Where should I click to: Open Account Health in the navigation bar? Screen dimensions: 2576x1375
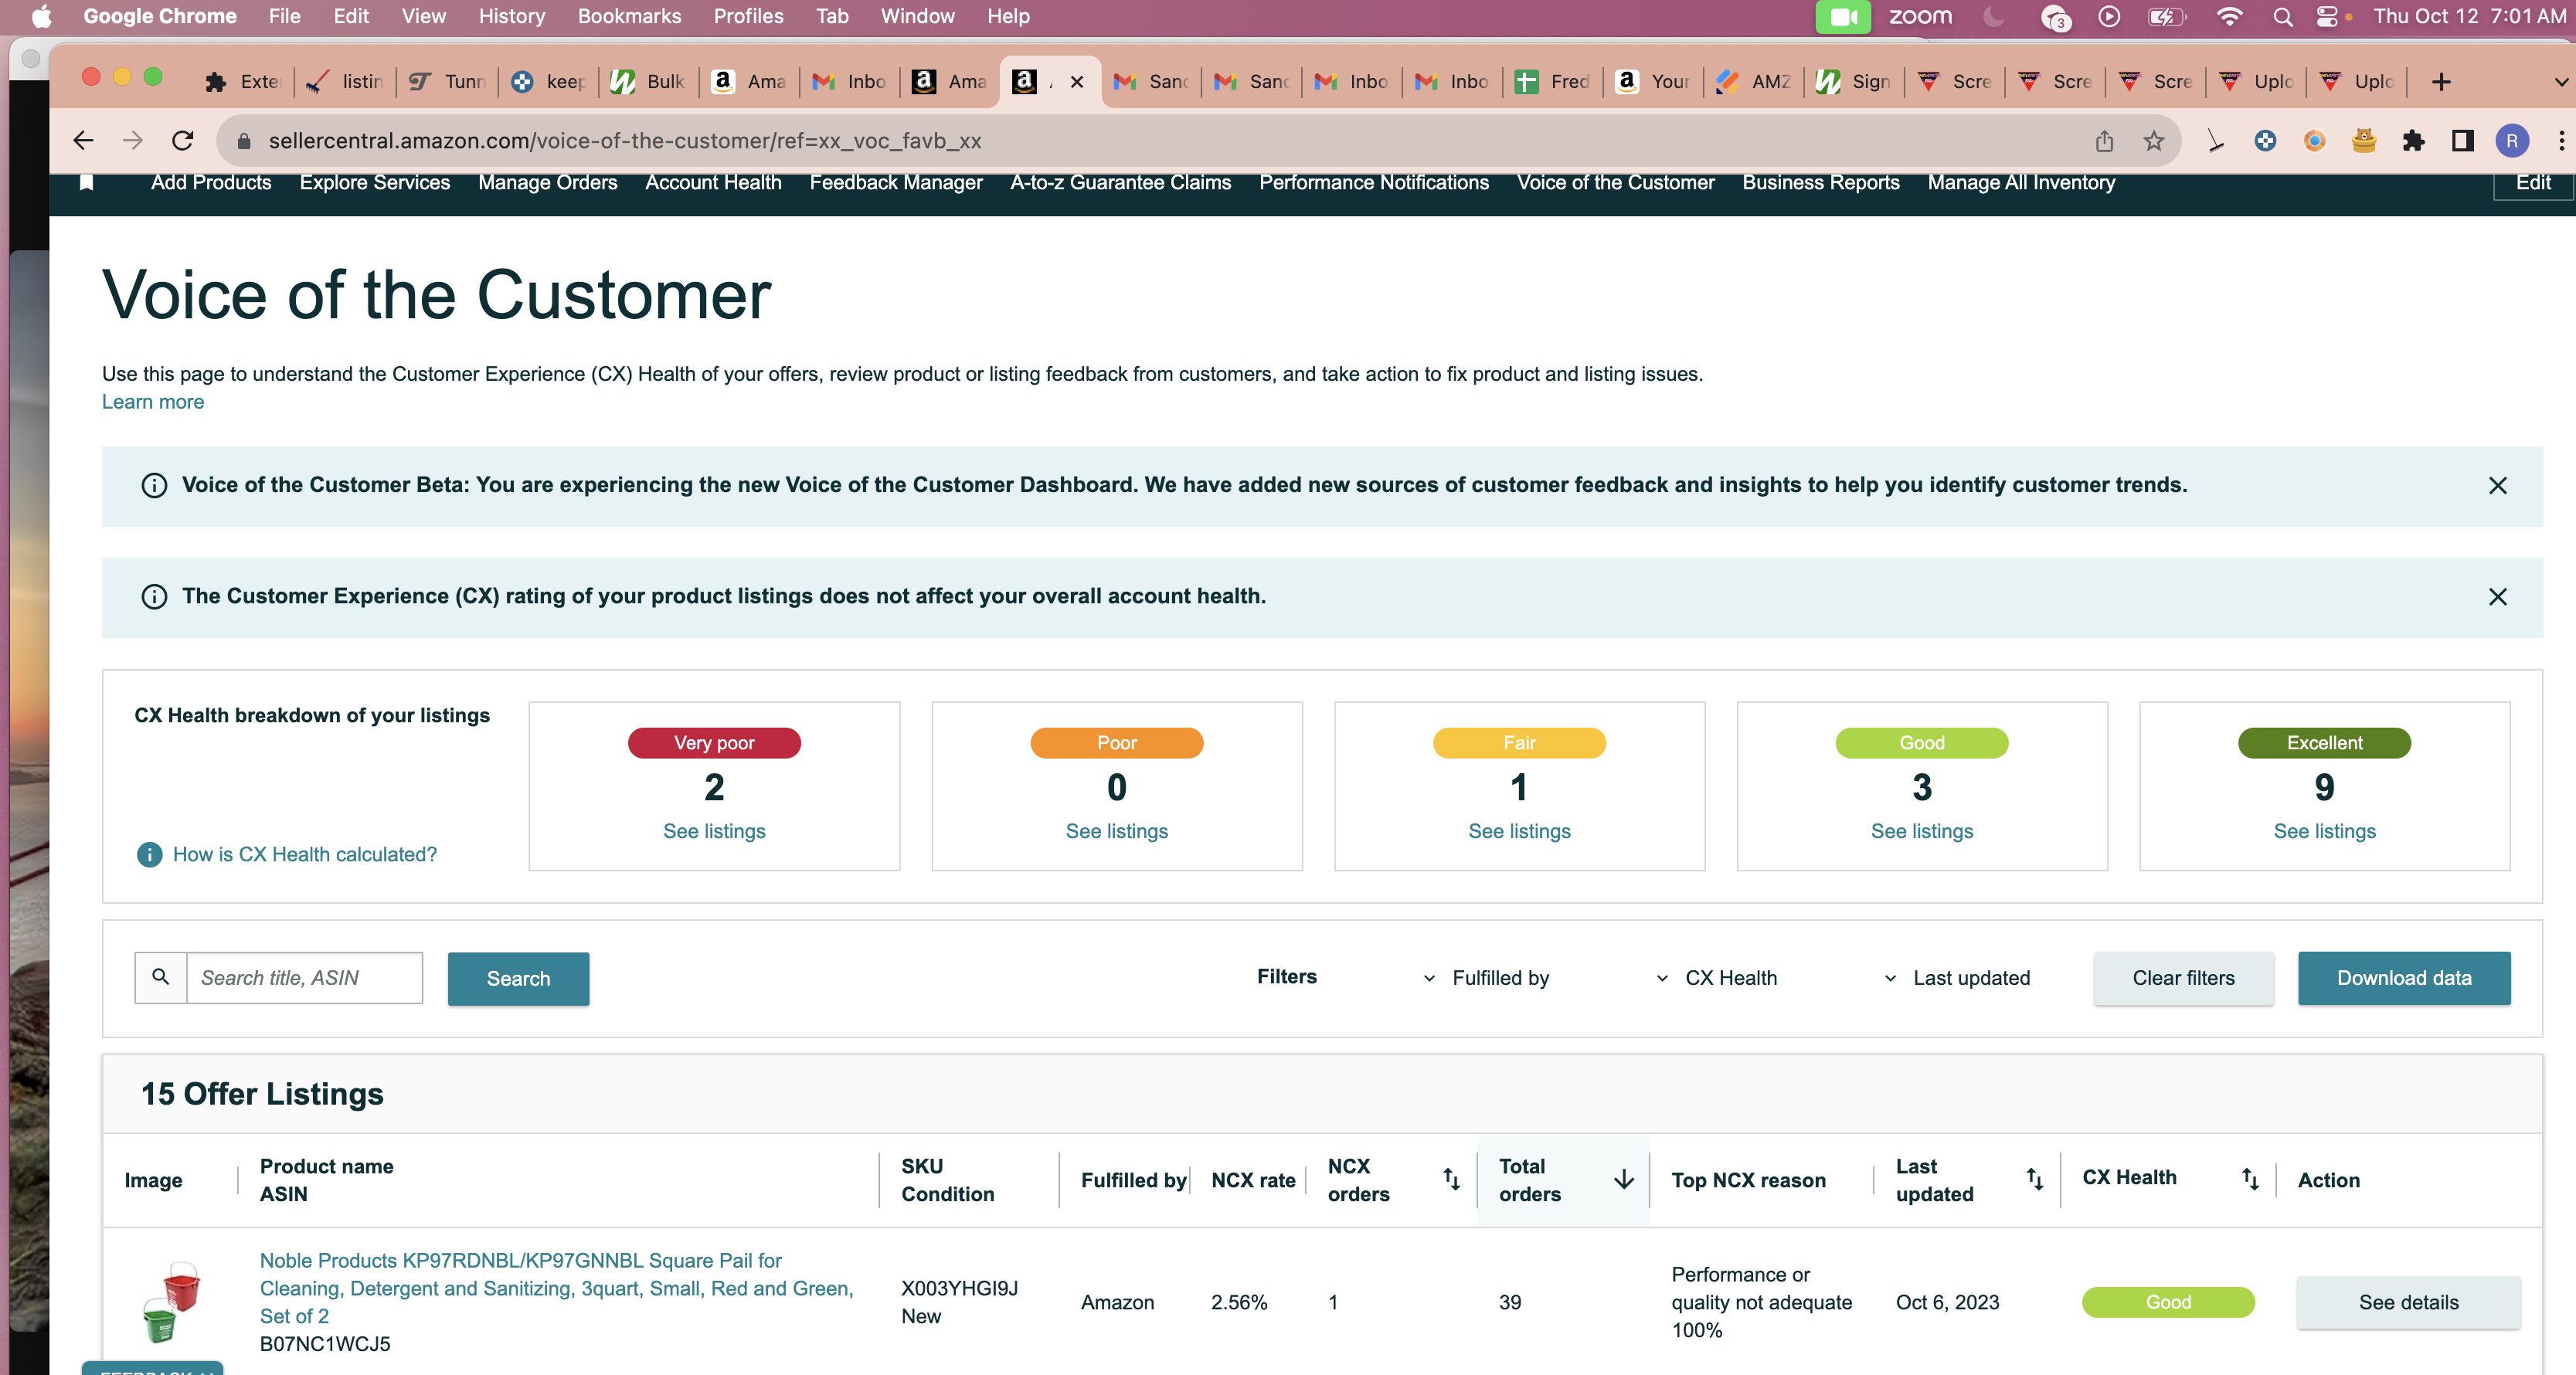[713, 182]
